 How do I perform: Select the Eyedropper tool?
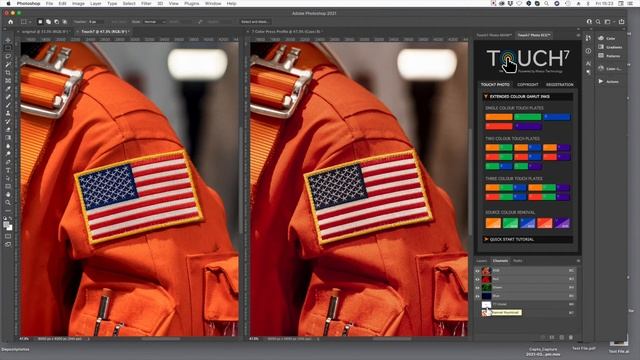pos(8,89)
